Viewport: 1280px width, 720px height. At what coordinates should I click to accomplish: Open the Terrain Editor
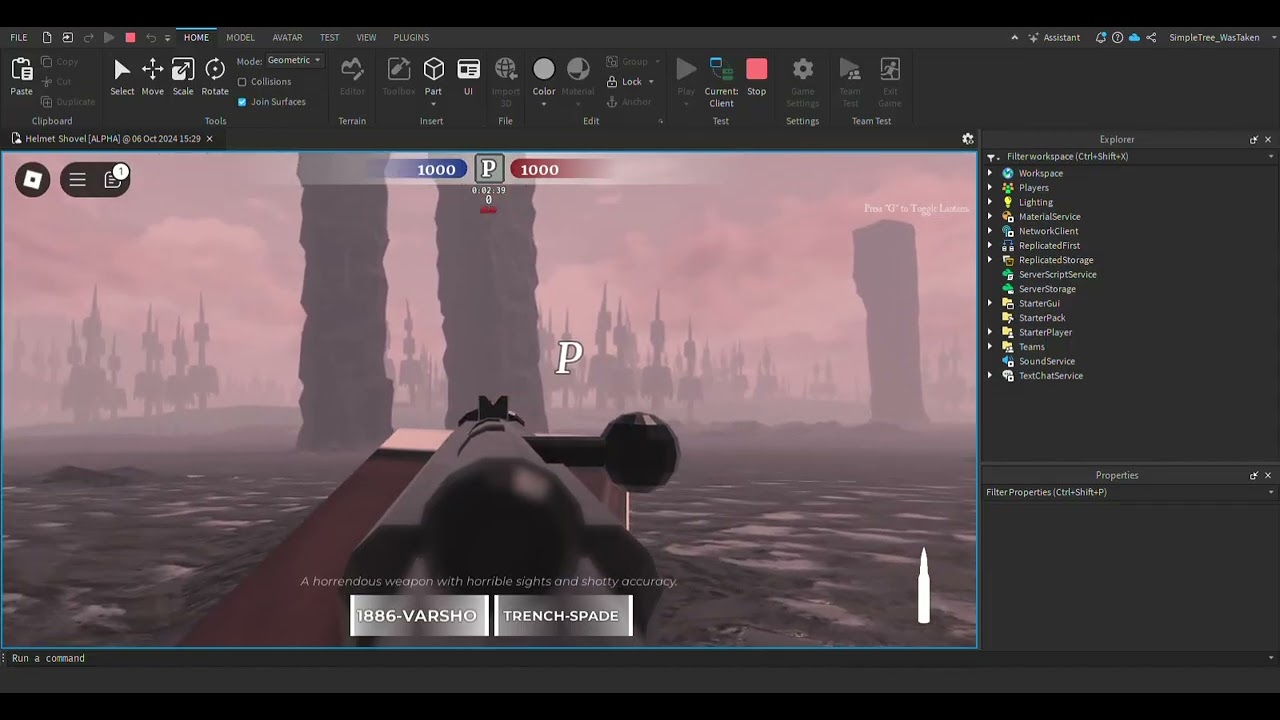352,75
